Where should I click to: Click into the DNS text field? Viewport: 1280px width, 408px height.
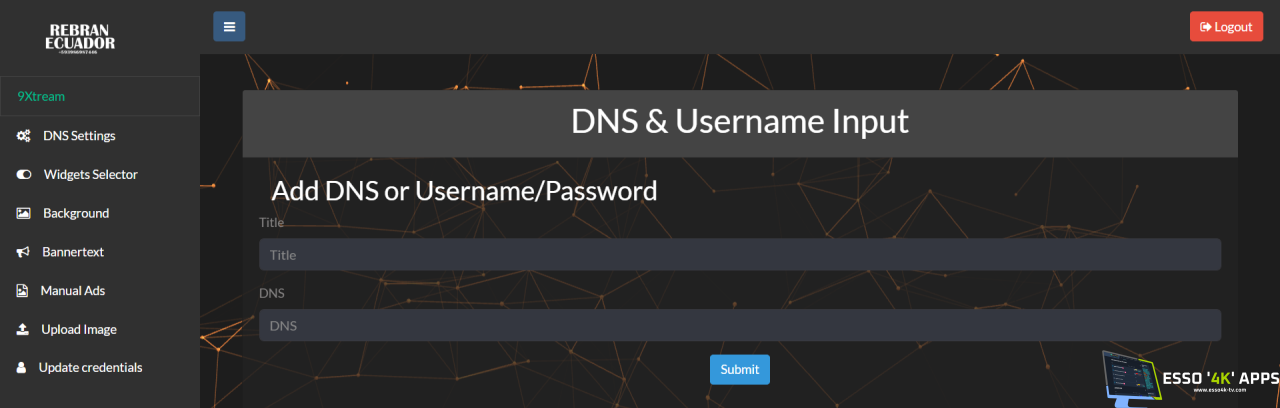[x=739, y=326]
